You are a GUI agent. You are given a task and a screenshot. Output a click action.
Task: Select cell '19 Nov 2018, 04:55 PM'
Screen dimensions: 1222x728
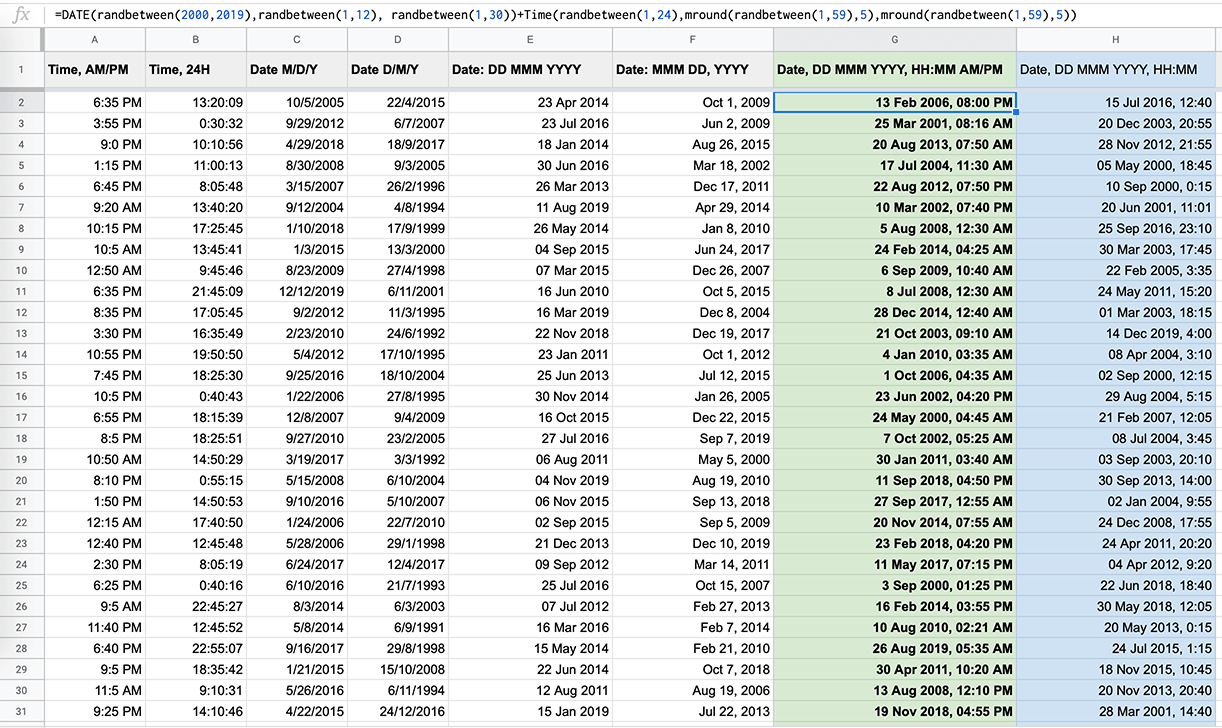tap(895, 711)
